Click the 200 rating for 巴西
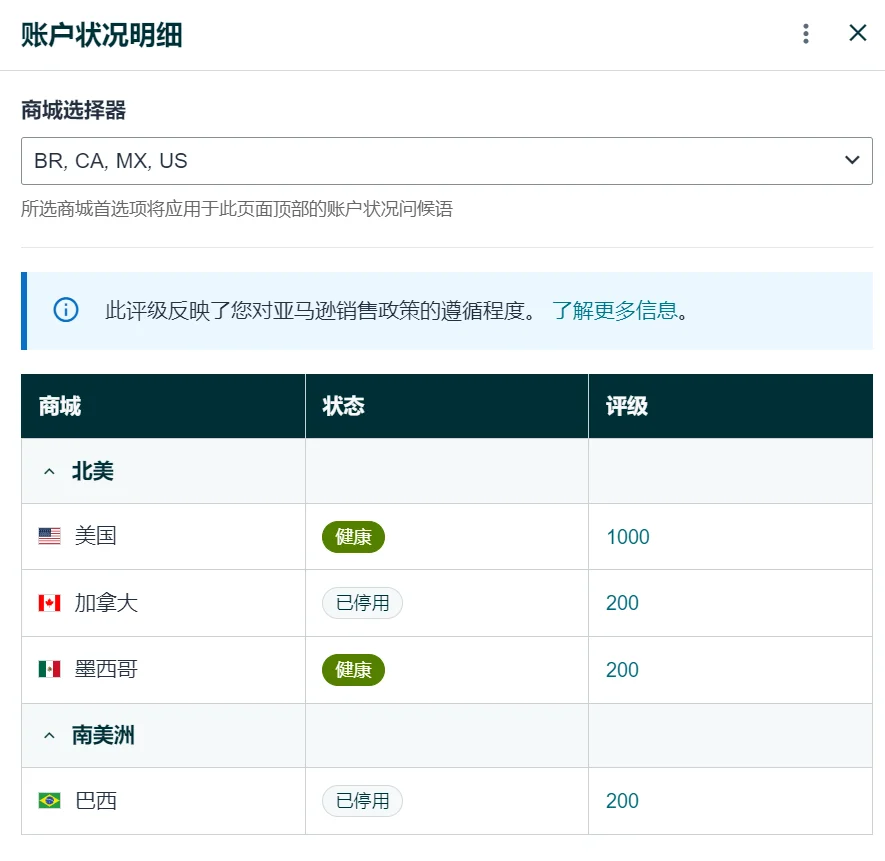The image size is (885, 861). click(621, 800)
